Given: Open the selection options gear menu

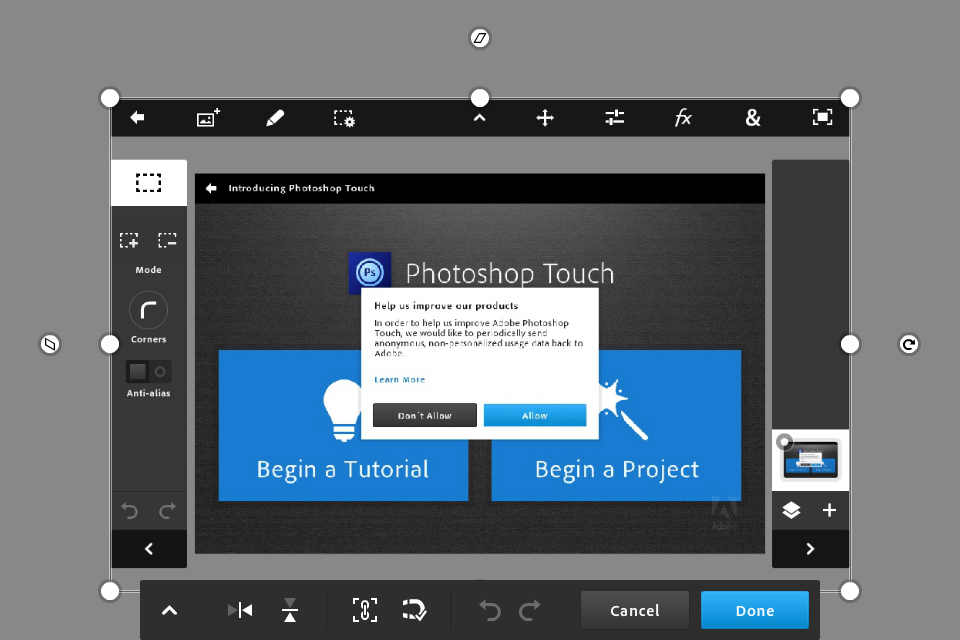Looking at the screenshot, I should [x=344, y=118].
